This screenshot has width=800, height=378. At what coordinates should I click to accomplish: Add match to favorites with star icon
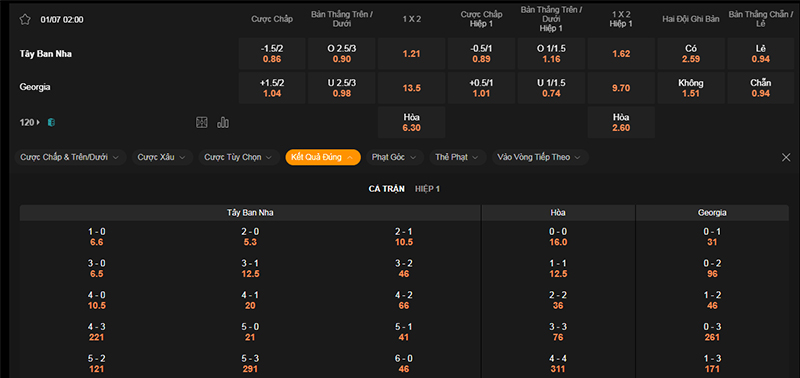25,19
